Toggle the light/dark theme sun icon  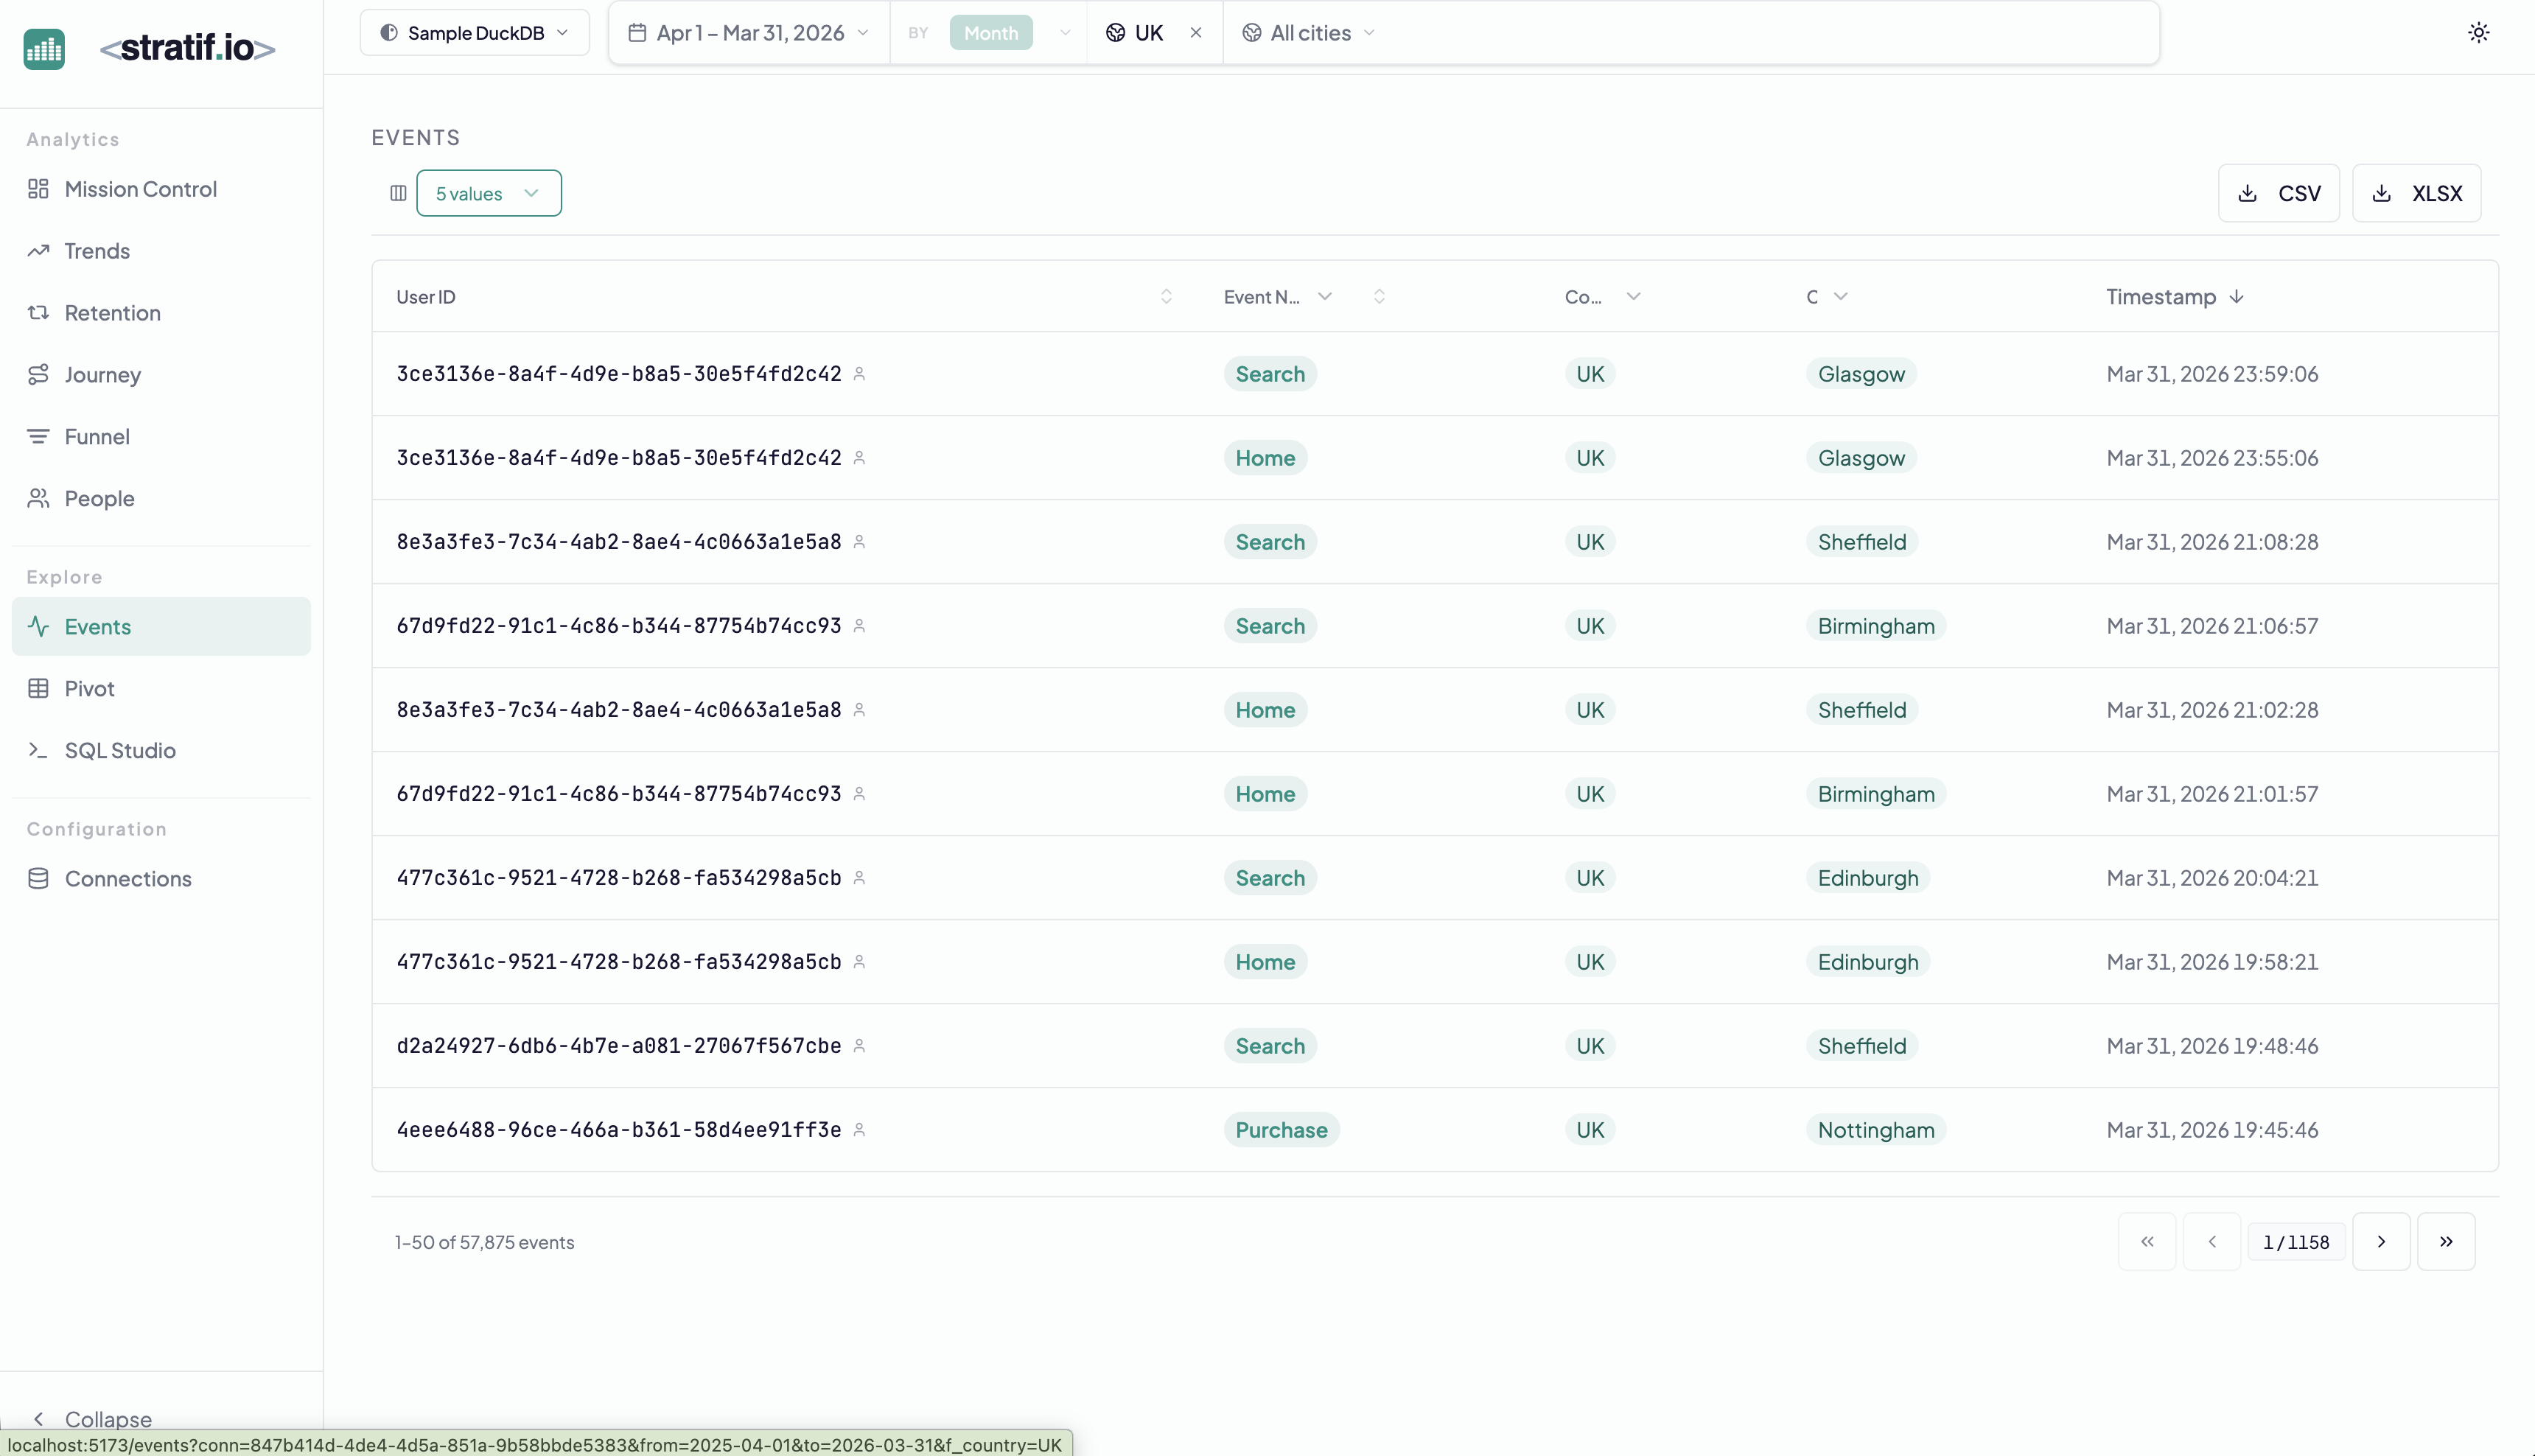click(x=2478, y=32)
